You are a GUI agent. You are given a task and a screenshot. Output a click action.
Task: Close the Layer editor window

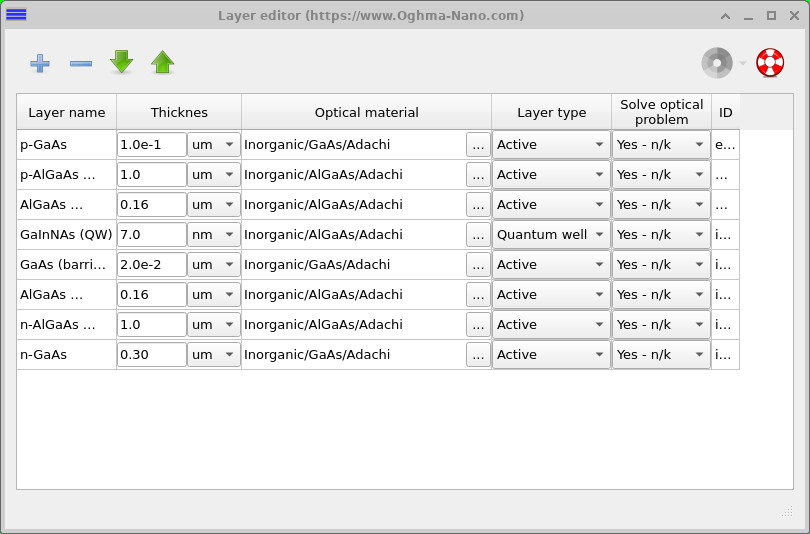(x=795, y=15)
